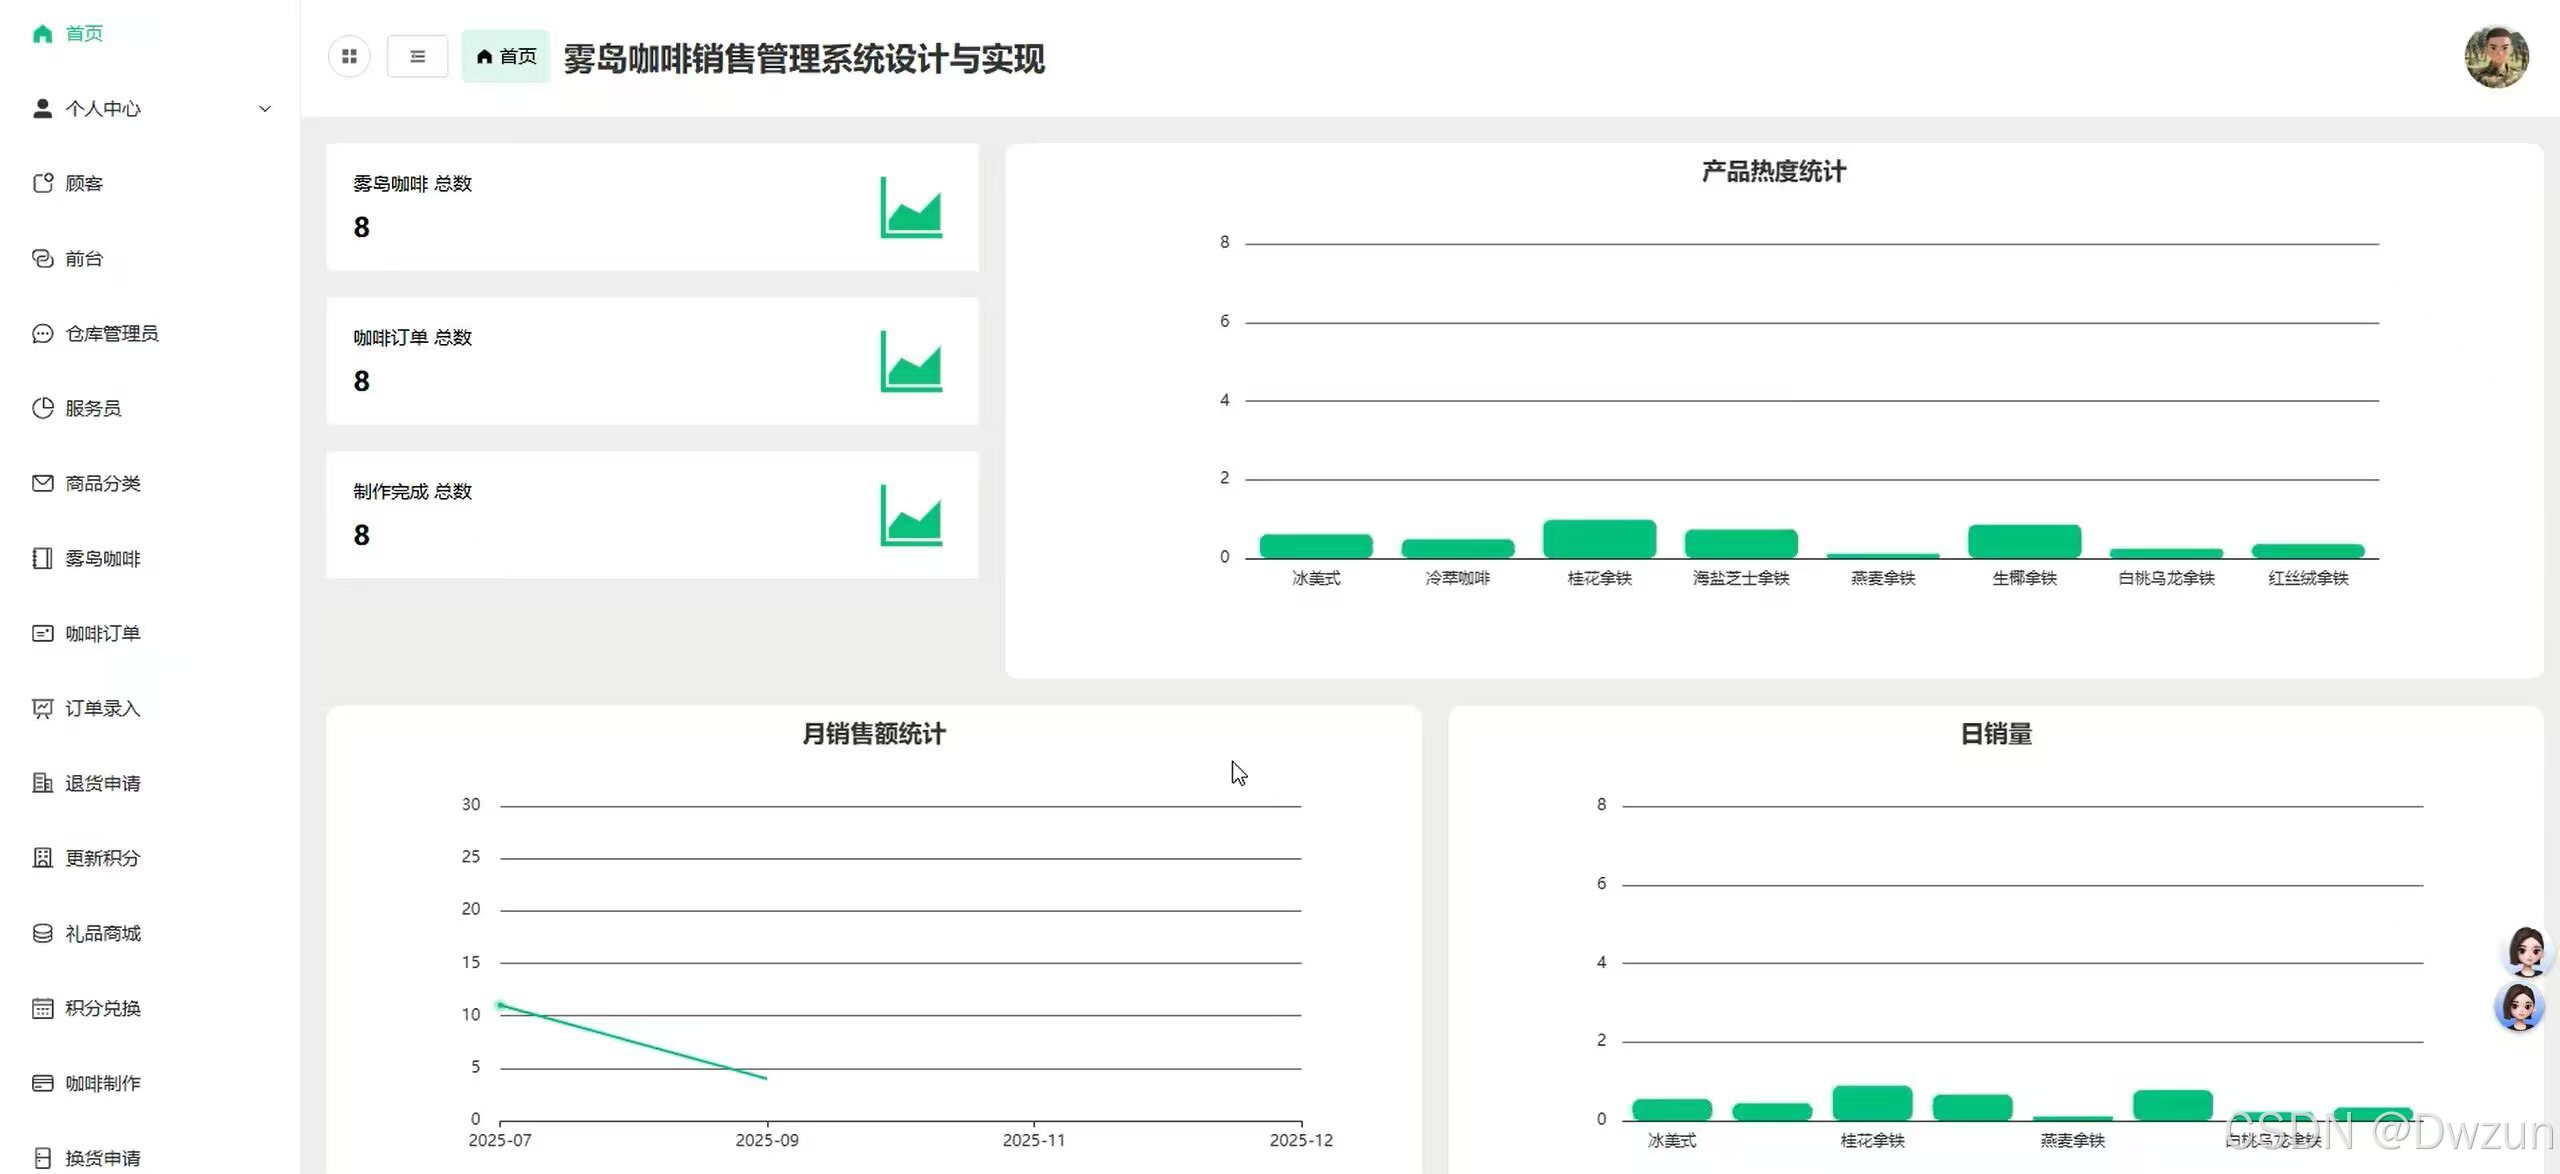Click the 仓库管理员 chat bubble icon
Viewport: 2560px width, 1174px height.
tap(42, 334)
